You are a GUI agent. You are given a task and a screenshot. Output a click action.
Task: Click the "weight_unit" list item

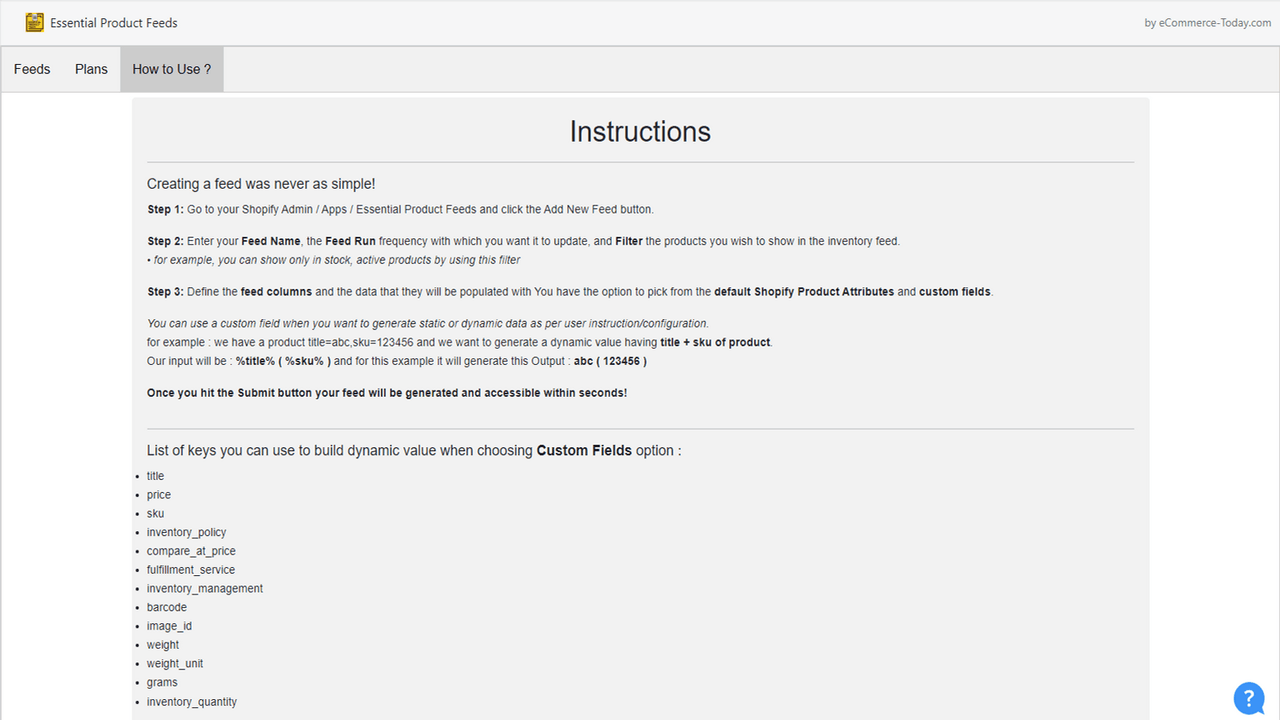tap(175, 663)
